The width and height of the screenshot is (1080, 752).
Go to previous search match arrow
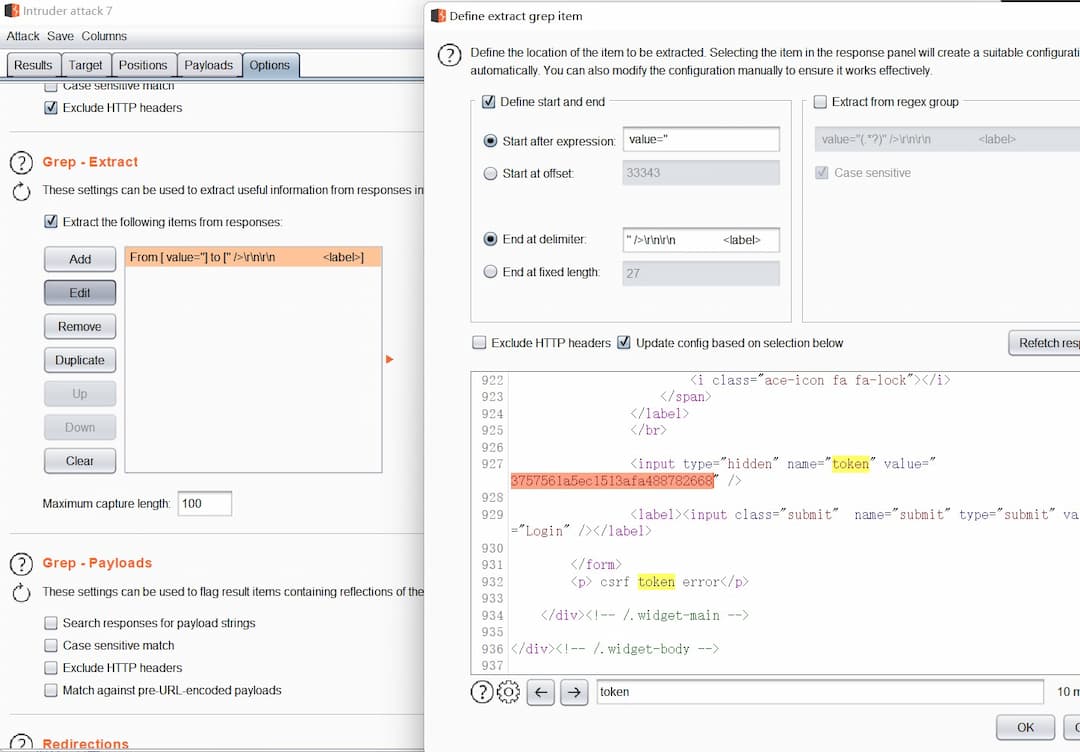pos(540,691)
